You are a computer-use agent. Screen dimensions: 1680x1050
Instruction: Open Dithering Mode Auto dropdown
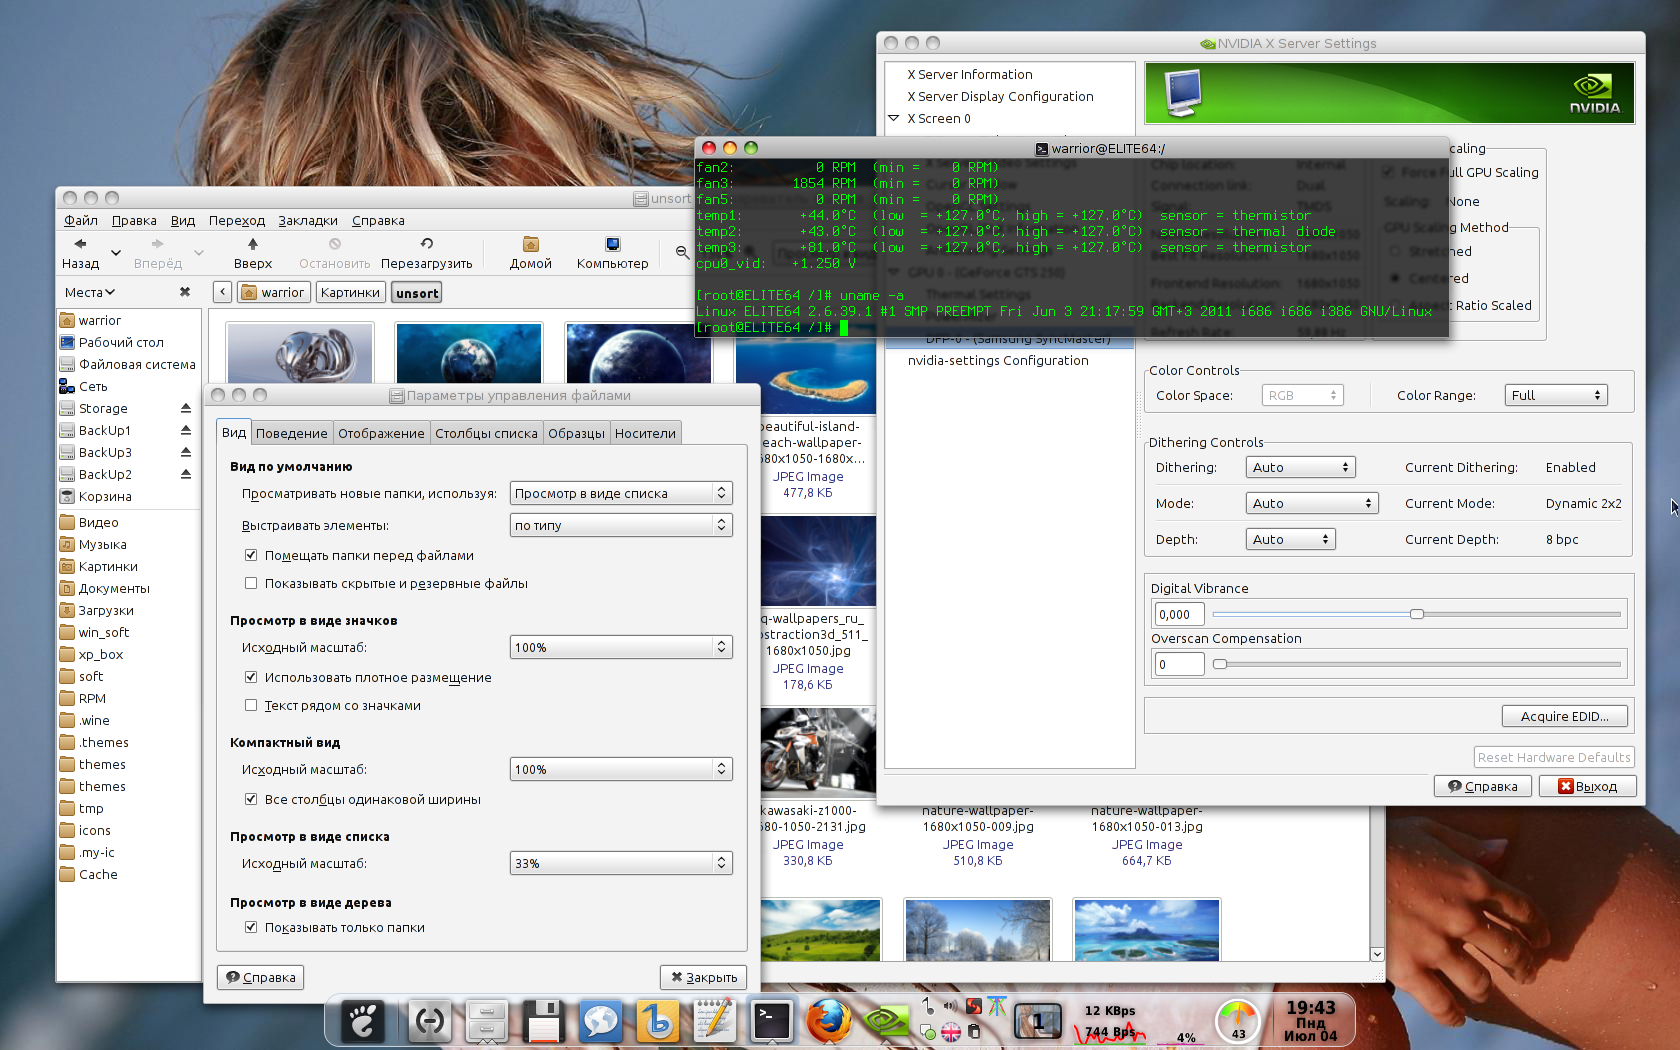[1311, 503]
